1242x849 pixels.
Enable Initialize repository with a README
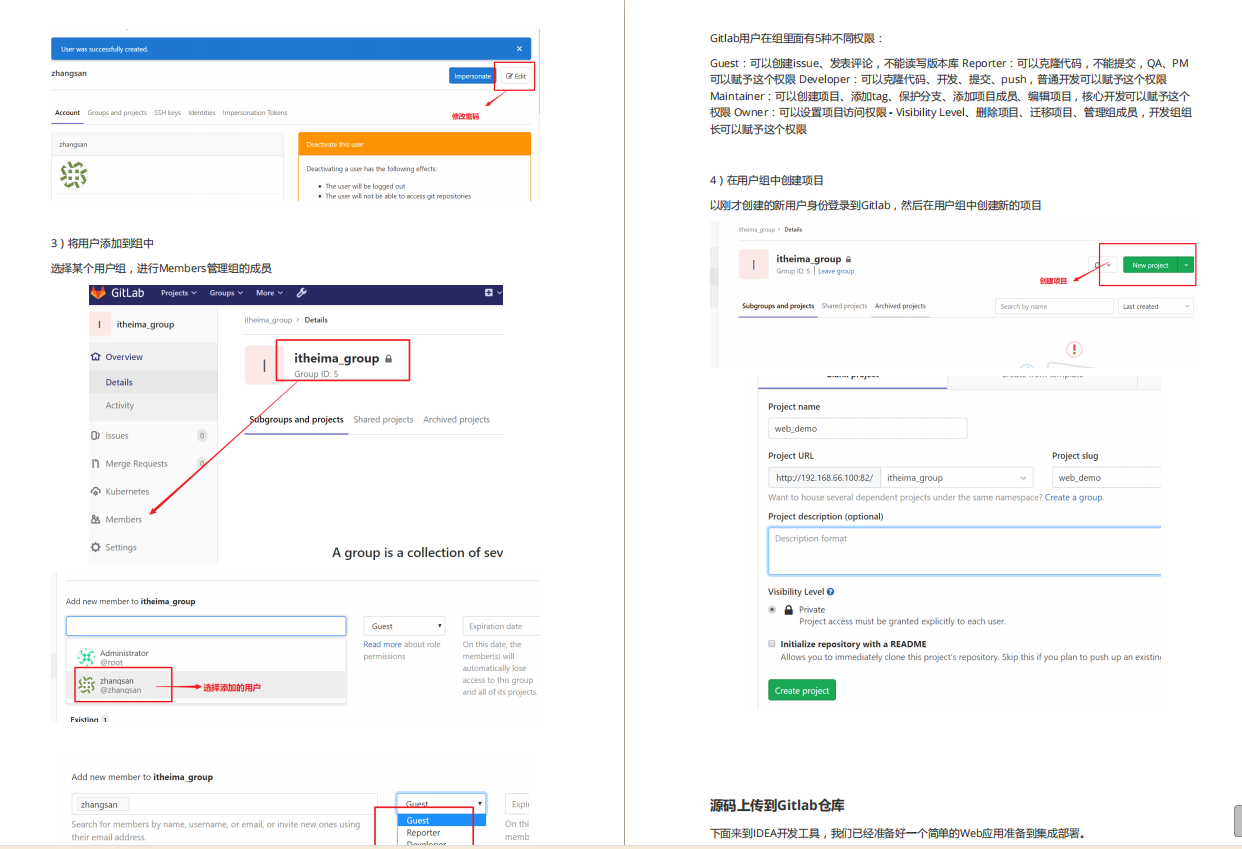771,644
